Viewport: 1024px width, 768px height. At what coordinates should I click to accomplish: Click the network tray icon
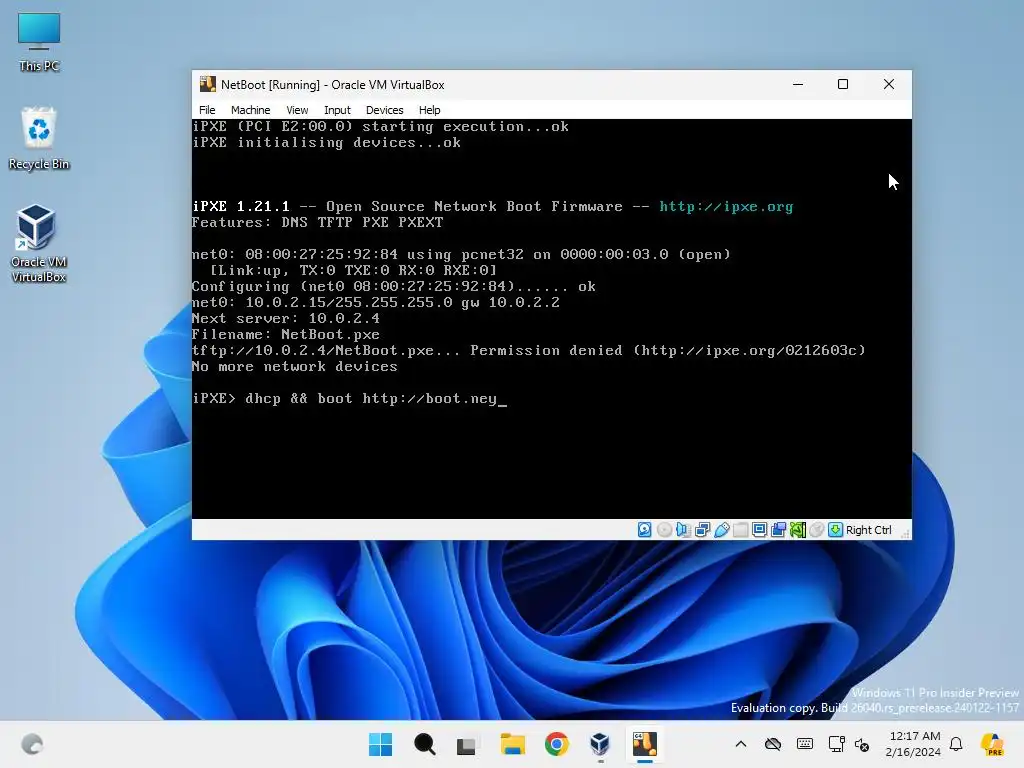835,744
